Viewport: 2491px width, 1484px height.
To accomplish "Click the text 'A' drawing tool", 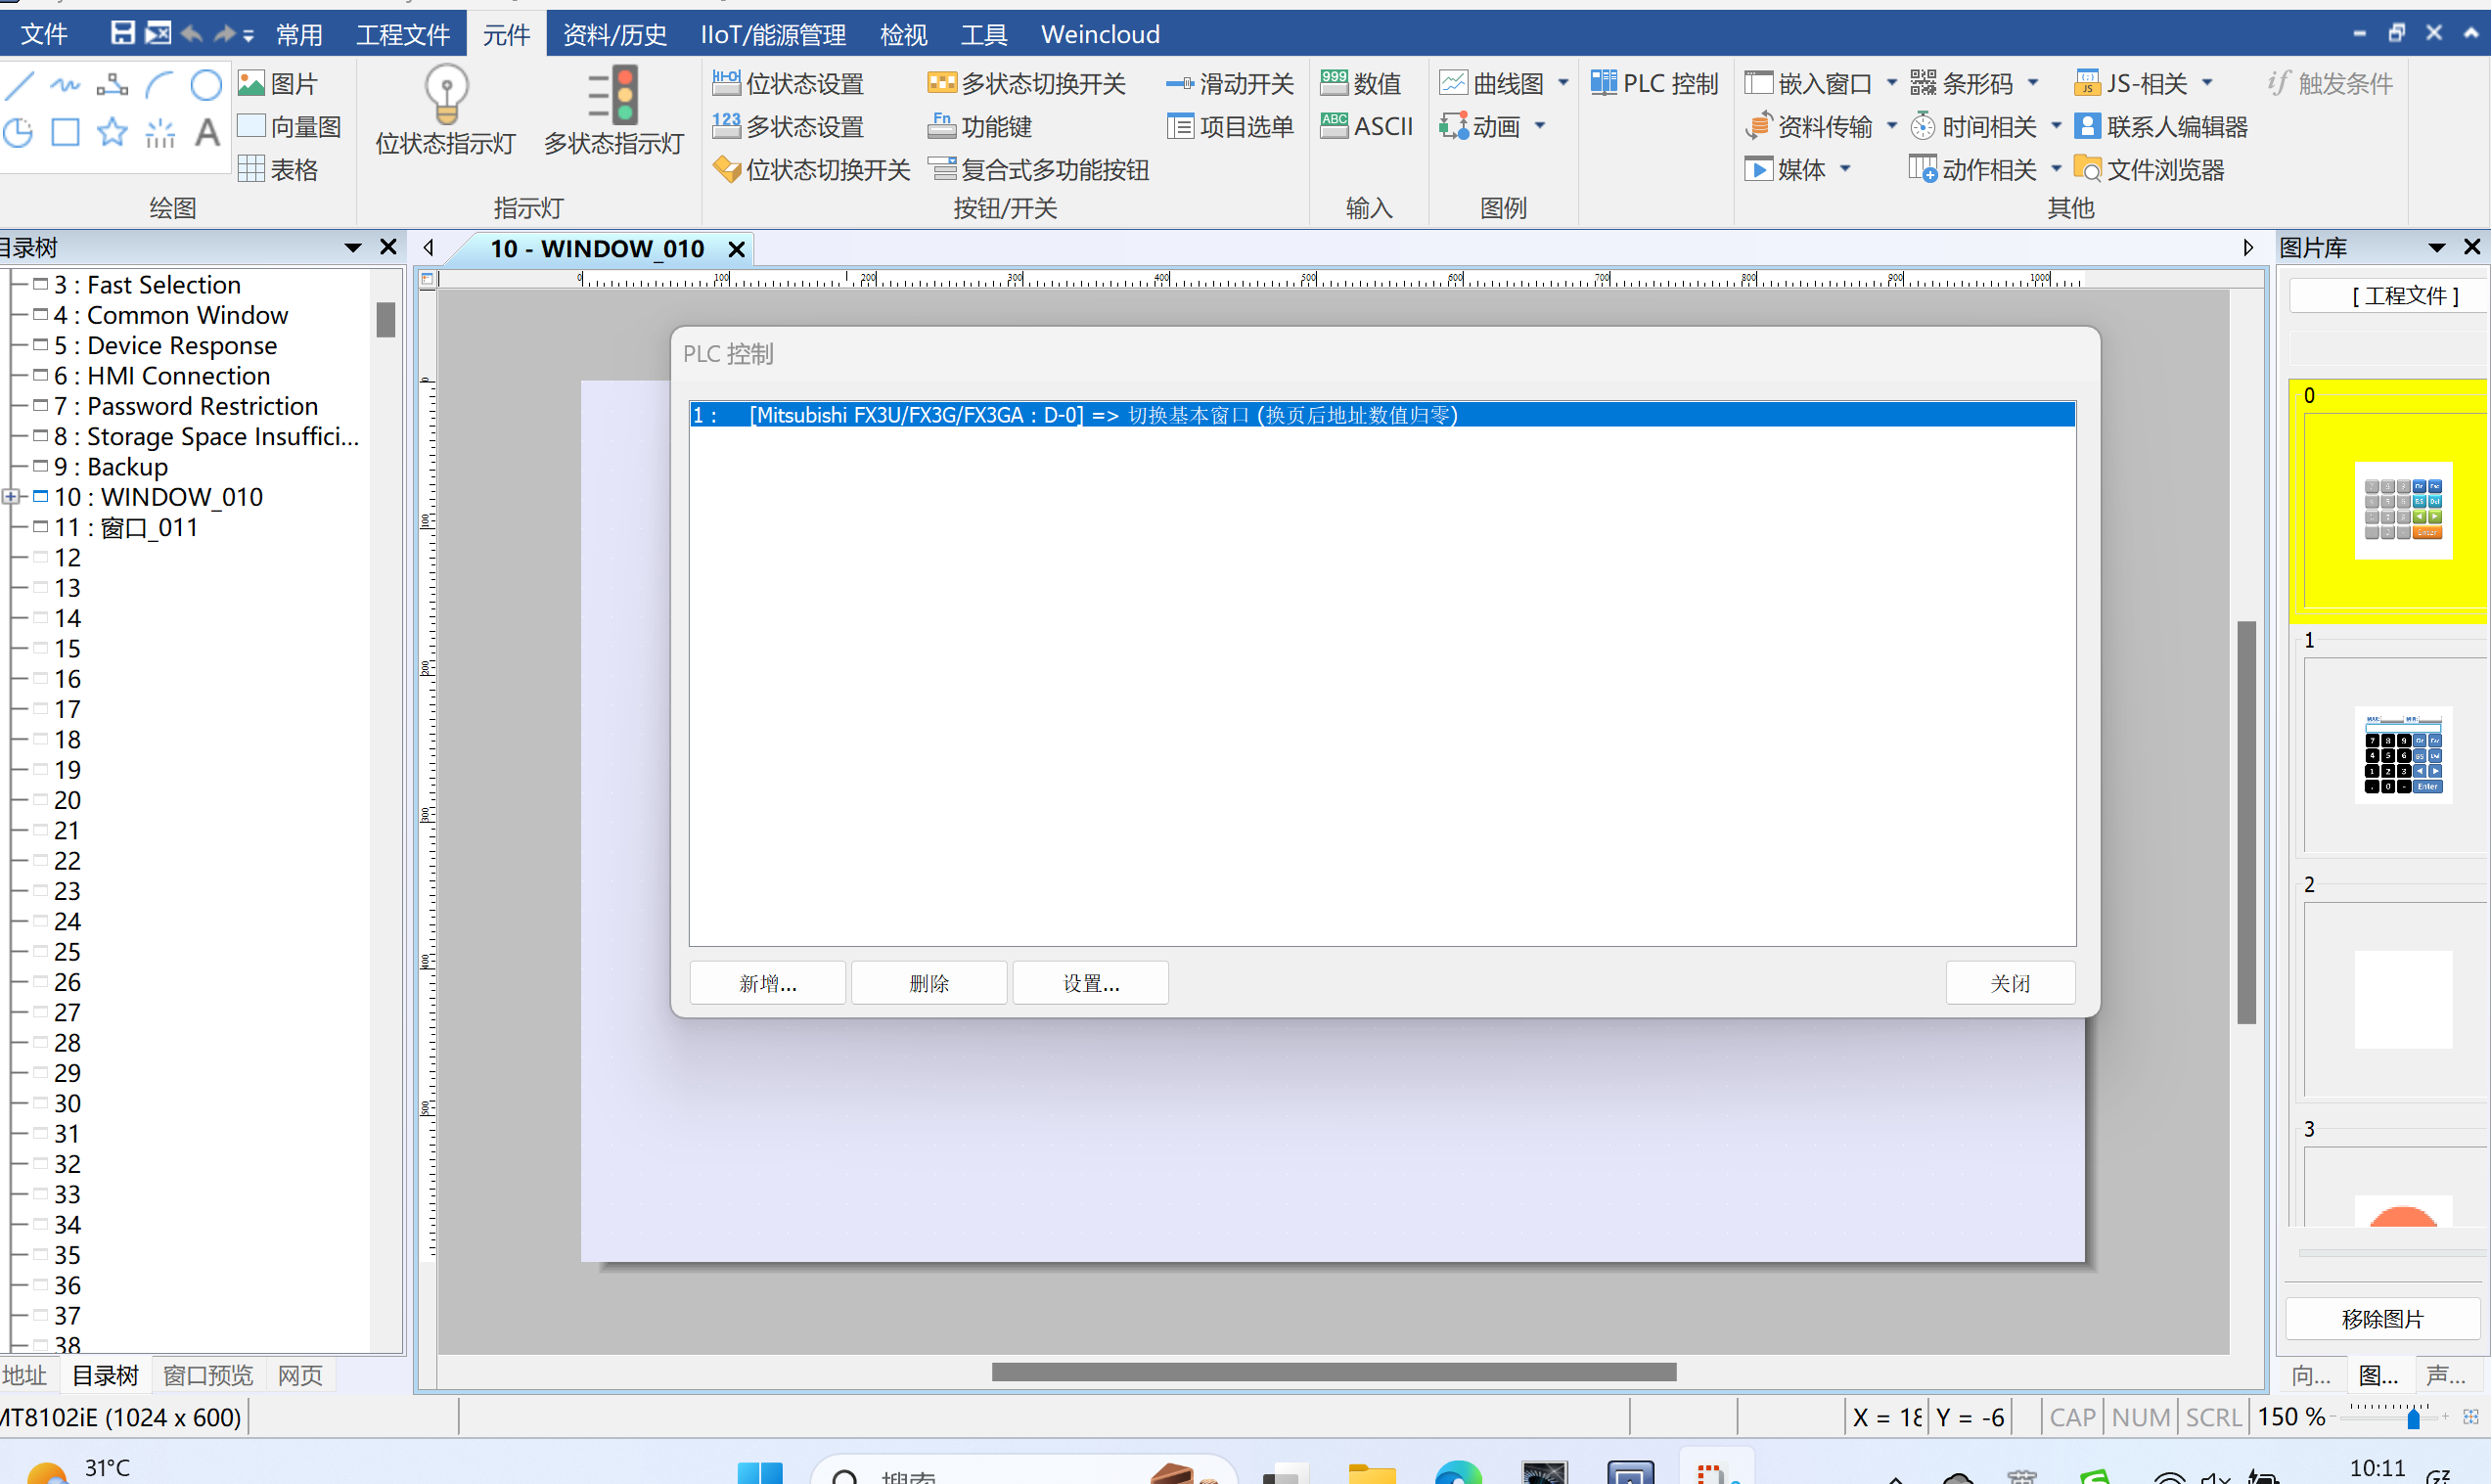I will click(206, 131).
